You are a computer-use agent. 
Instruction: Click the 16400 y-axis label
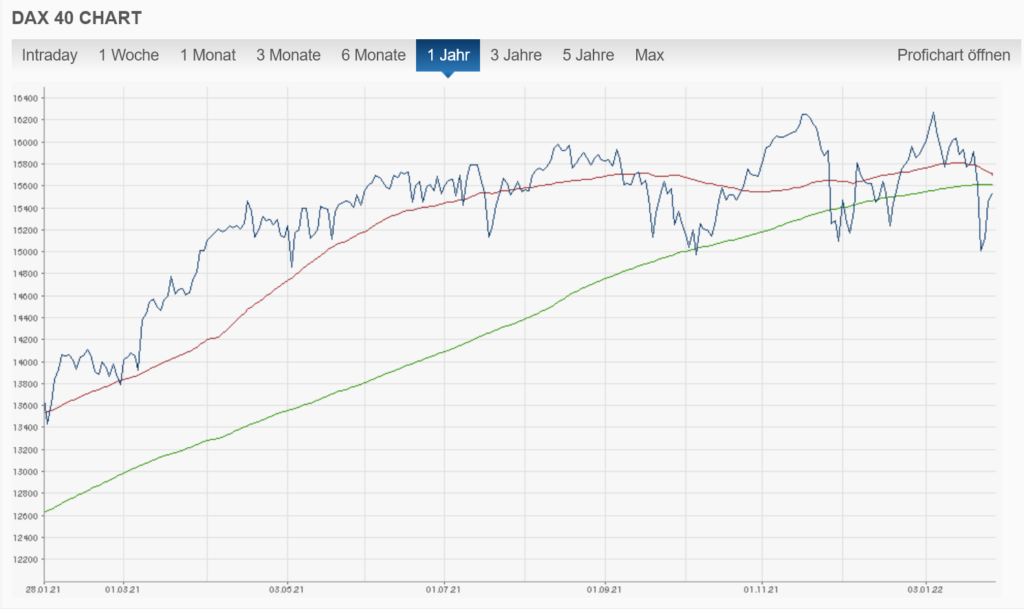(x=24, y=98)
